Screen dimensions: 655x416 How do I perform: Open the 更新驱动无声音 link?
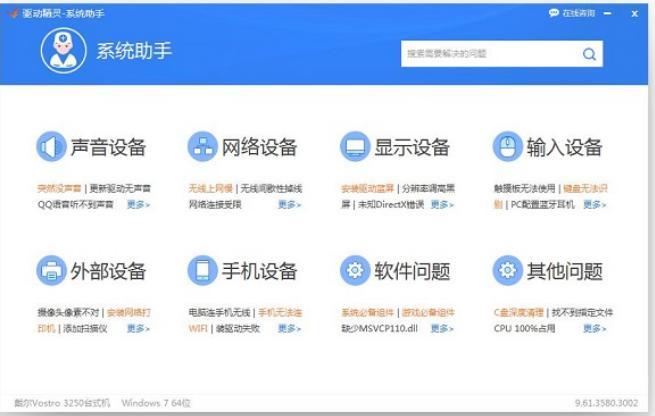coord(120,189)
